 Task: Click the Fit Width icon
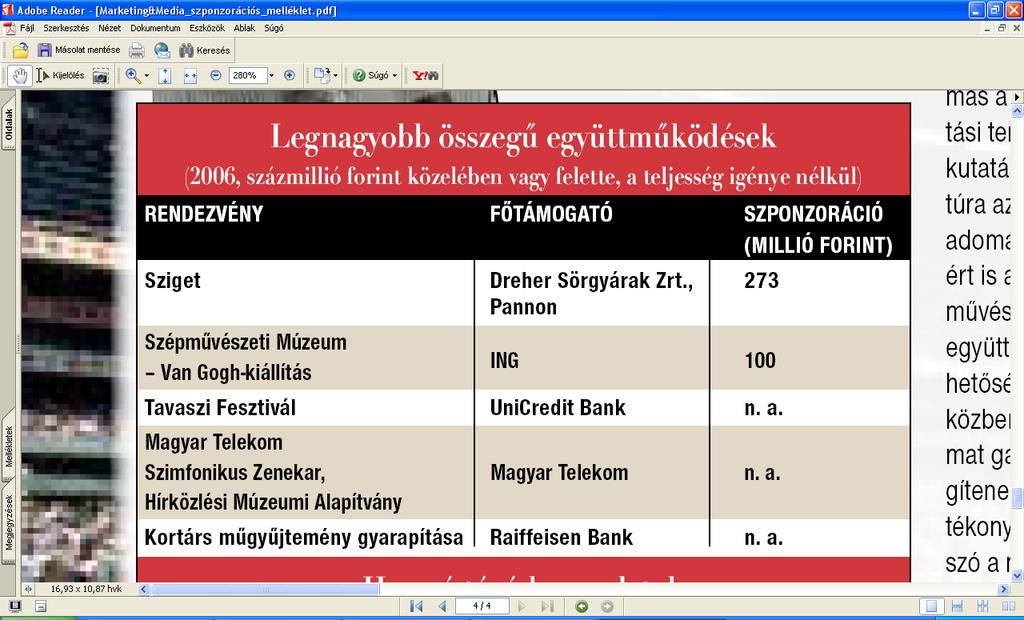pos(190,76)
